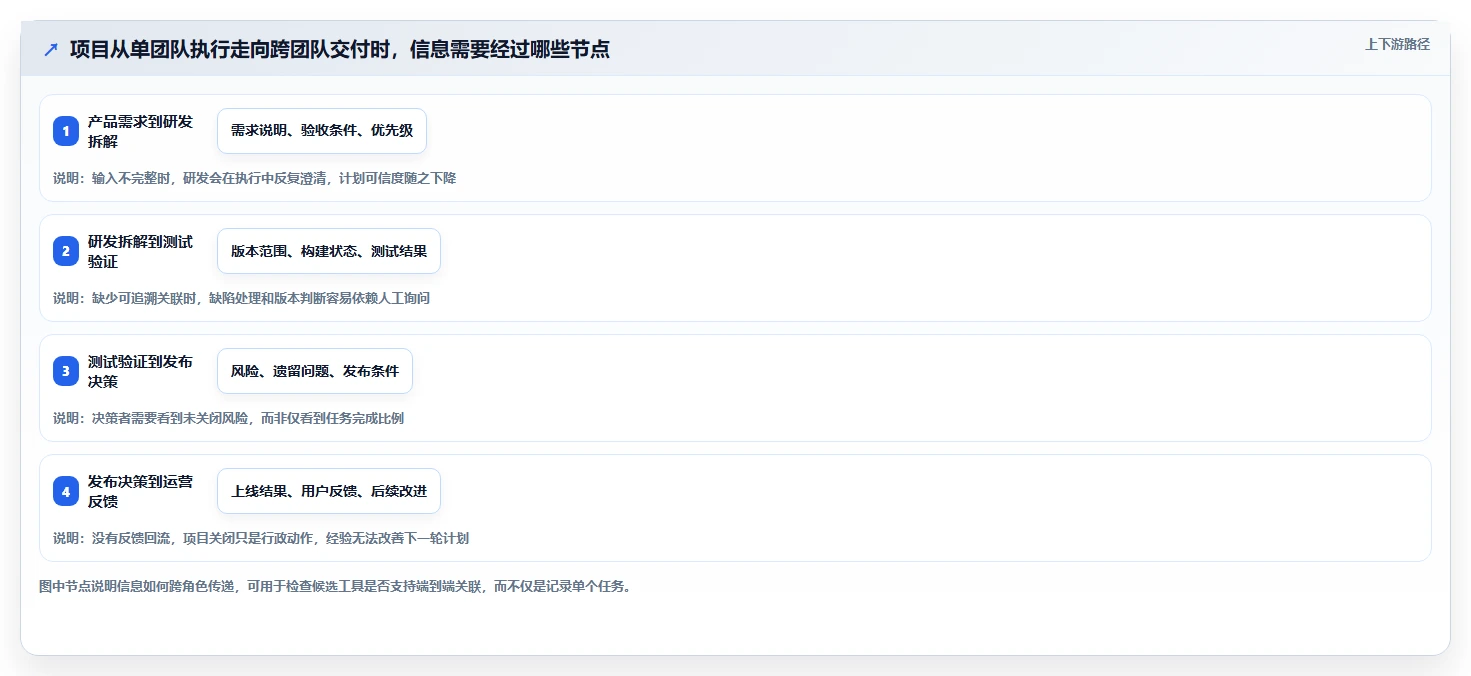Click the note starting 说明:决策者需要看到未关闭风险
Viewport: 1471px width, 676px height.
coord(228,418)
